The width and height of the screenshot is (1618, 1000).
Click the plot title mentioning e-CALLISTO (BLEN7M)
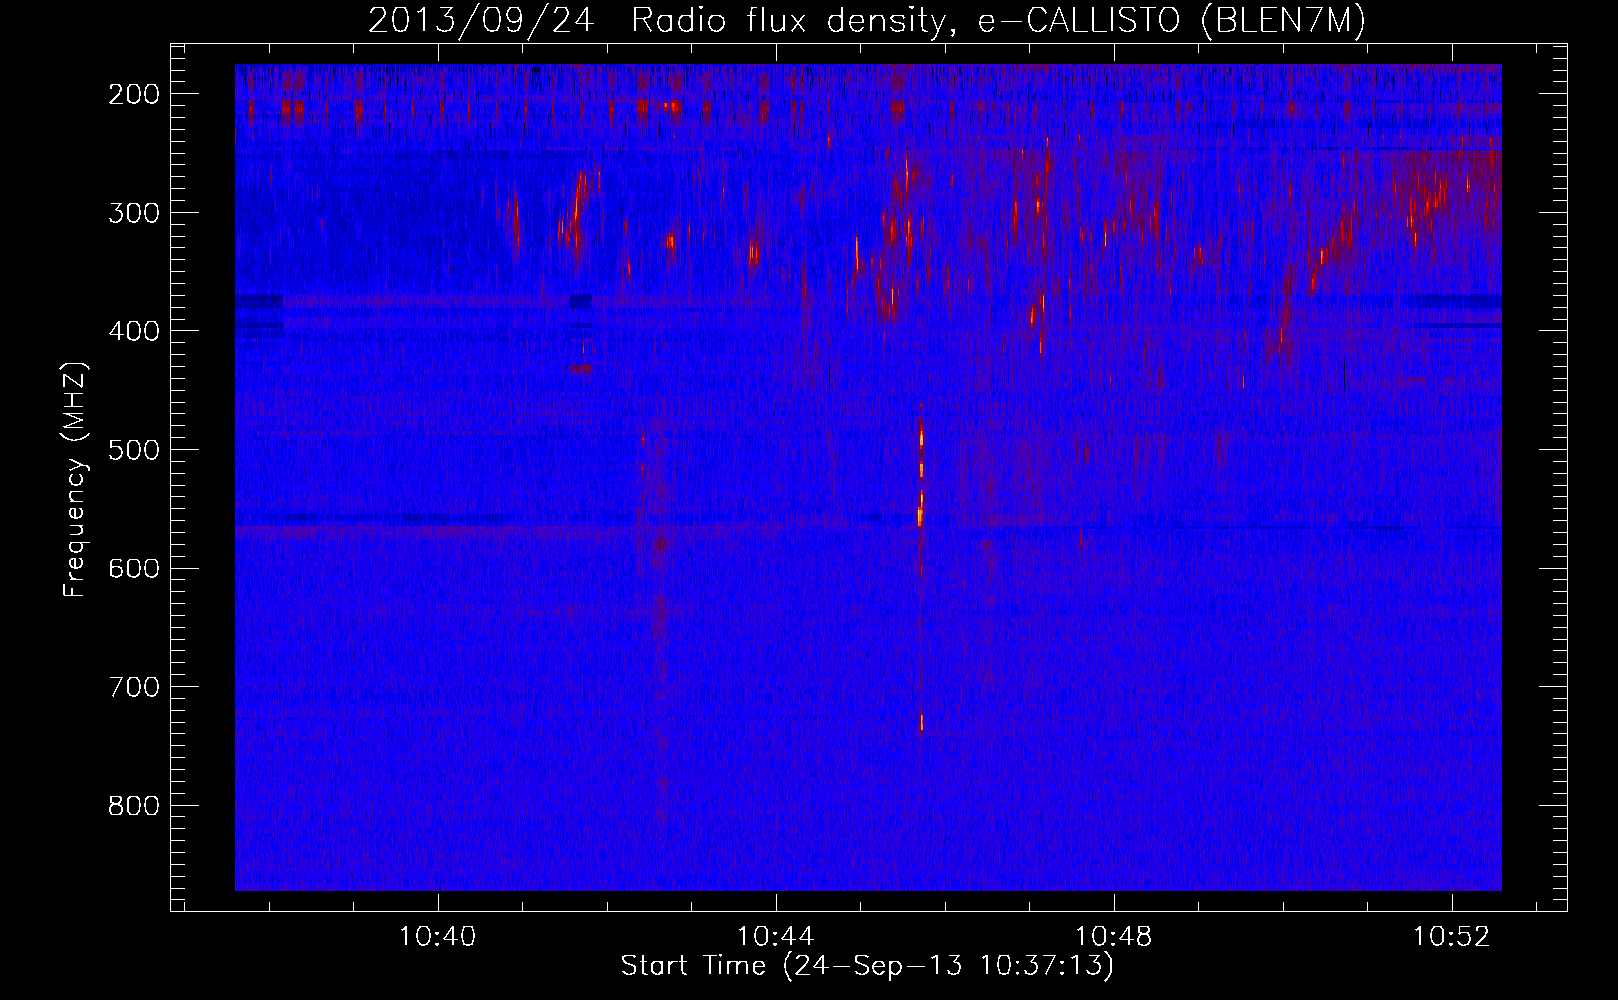pyautogui.click(x=867, y=21)
